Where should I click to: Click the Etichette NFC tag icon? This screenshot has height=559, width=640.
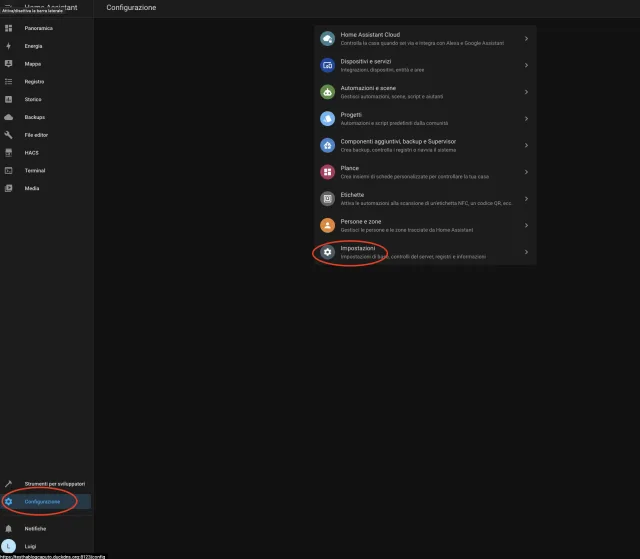327,199
